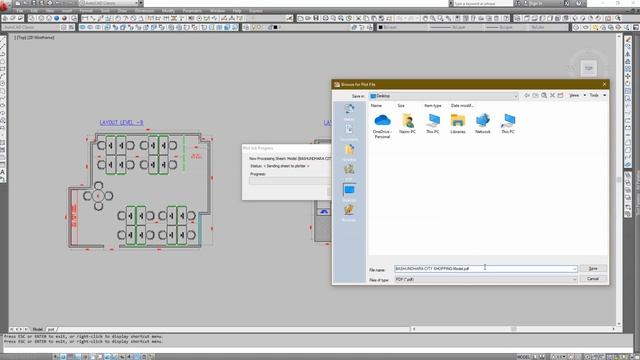
Task: Click the blue sphere visual style icon
Action: [56, 18]
